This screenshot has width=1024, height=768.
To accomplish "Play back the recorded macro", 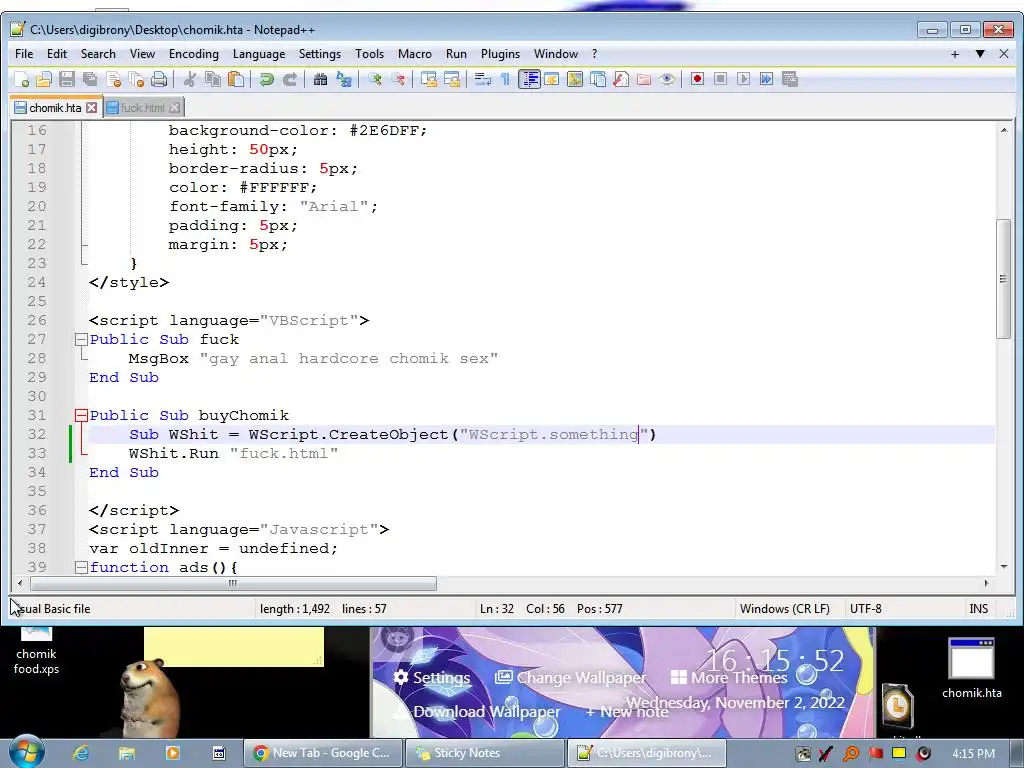I will (x=743, y=79).
